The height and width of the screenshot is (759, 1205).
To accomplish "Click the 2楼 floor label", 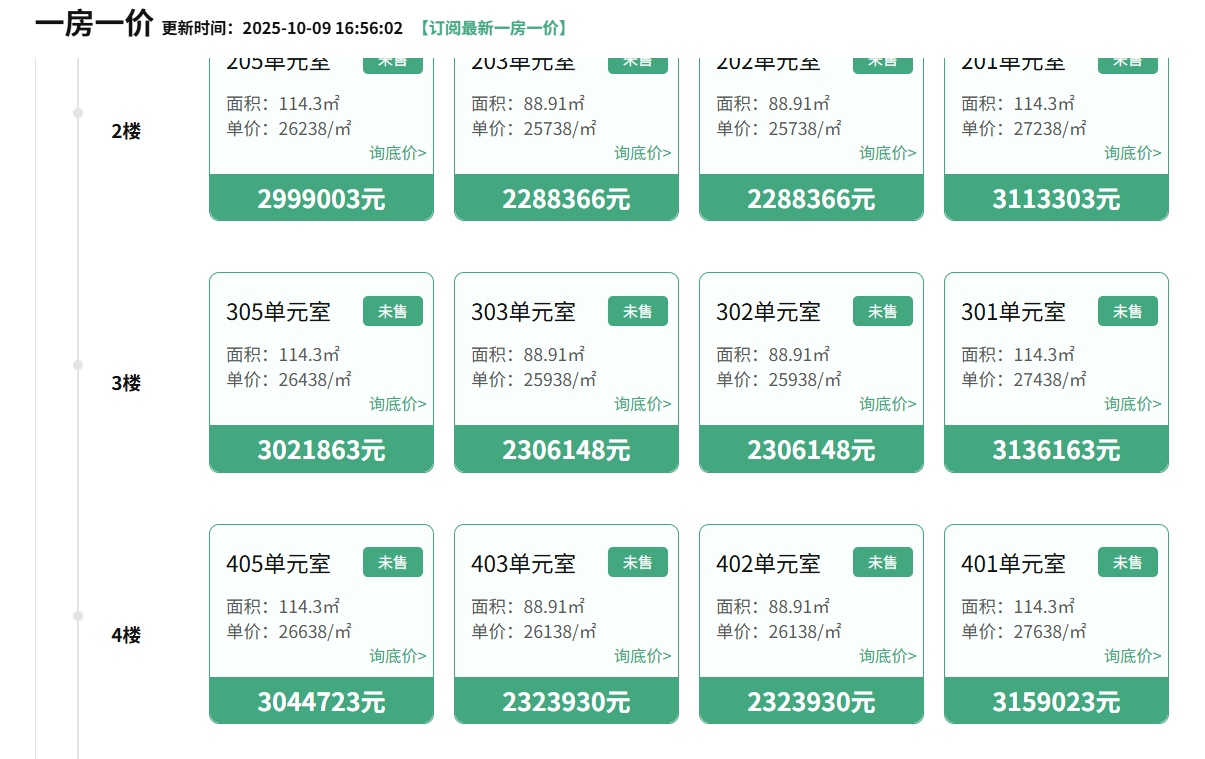I will click(x=126, y=131).
